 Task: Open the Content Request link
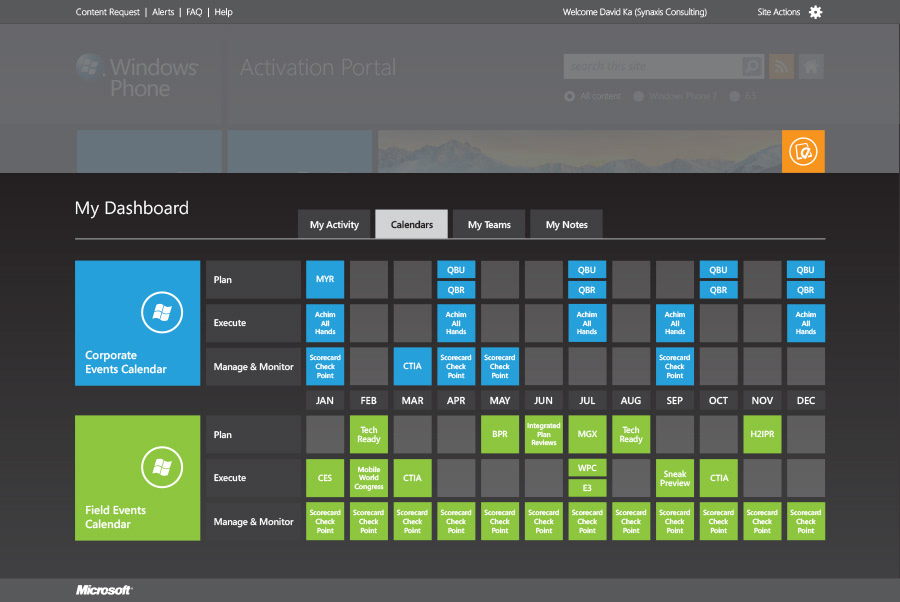[107, 12]
